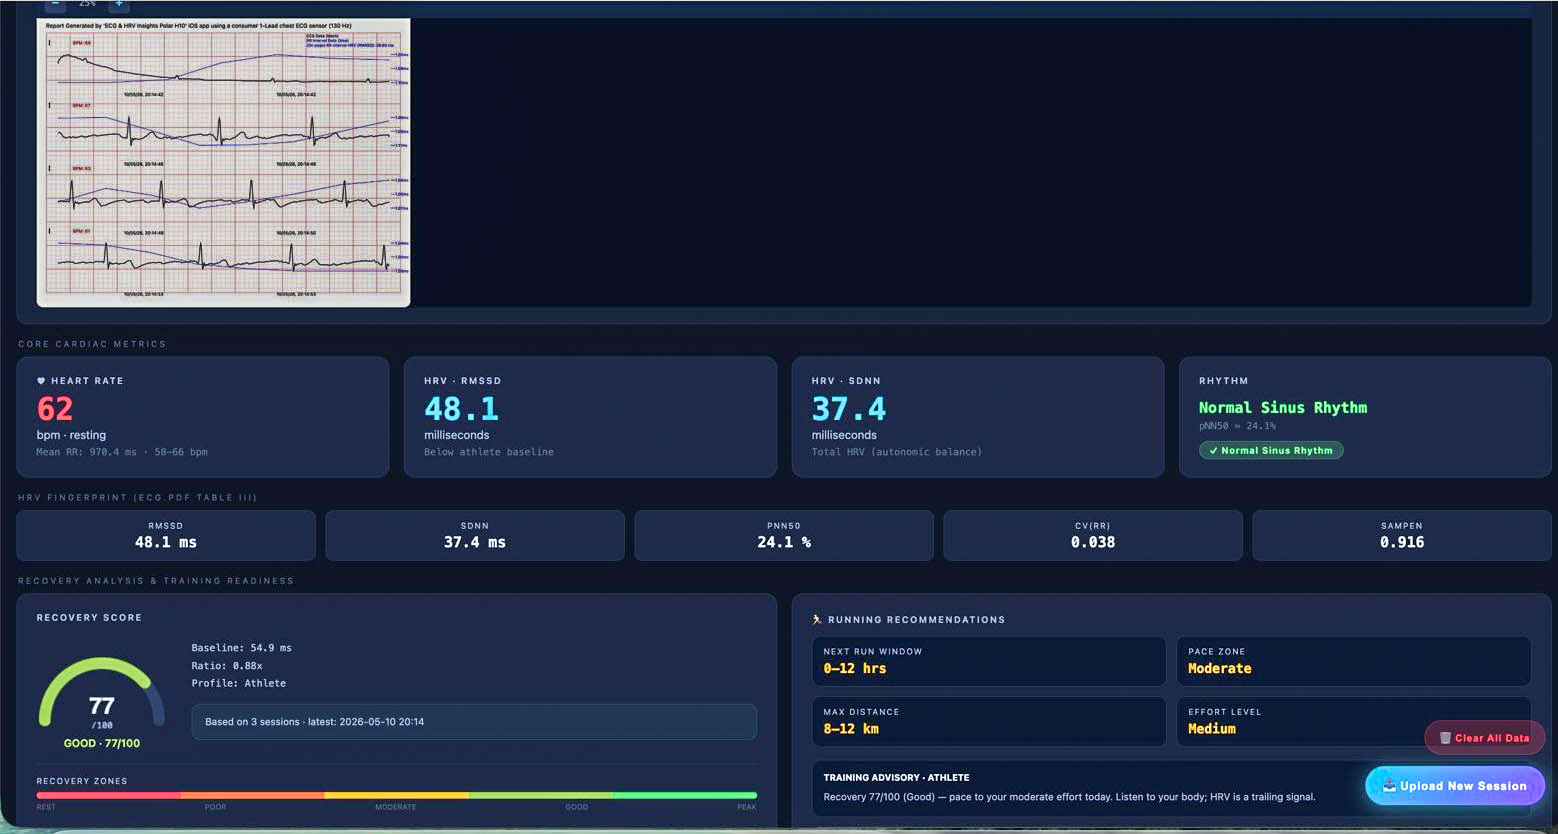Click the Mean RR 970.4 ms line
1558x834 pixels.
(x=122, y=452)
